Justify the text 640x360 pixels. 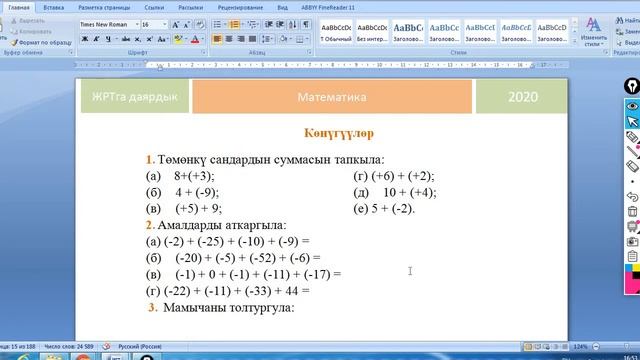tap(253, 39)
